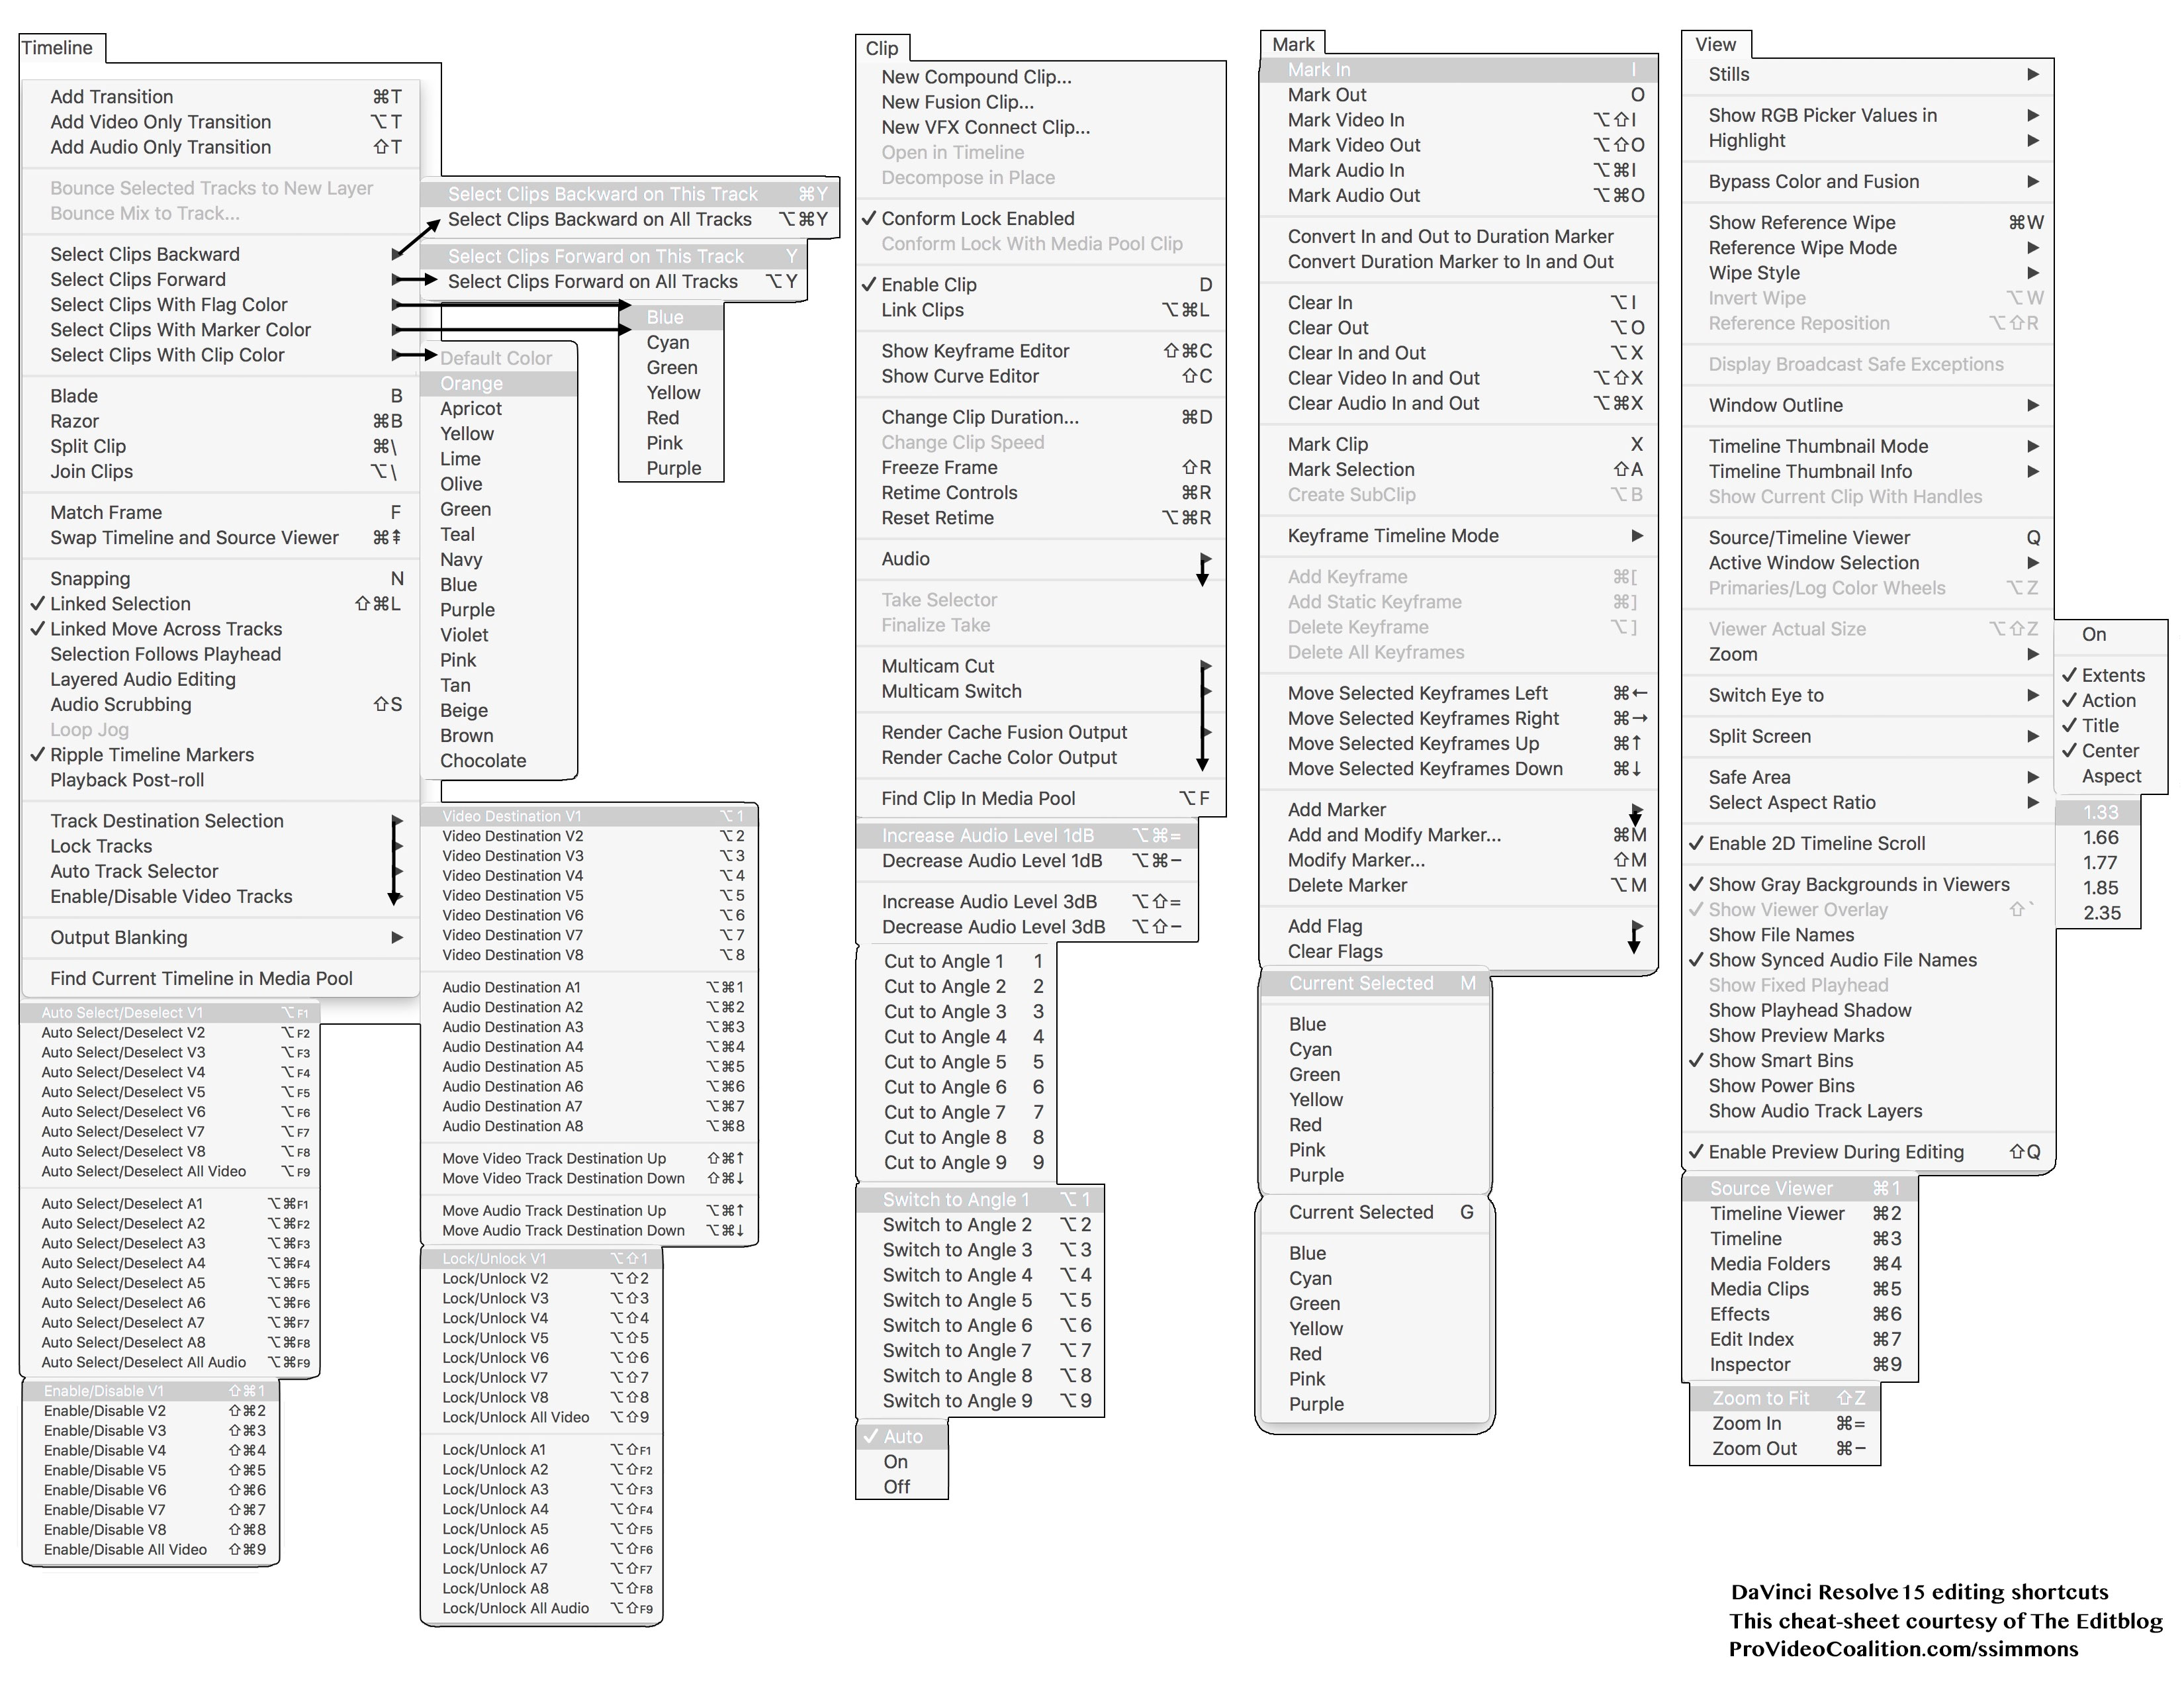Click Find Clip In Media Pool
The width and height of the screenshot is (2184, 1688).
[1041, 798]
